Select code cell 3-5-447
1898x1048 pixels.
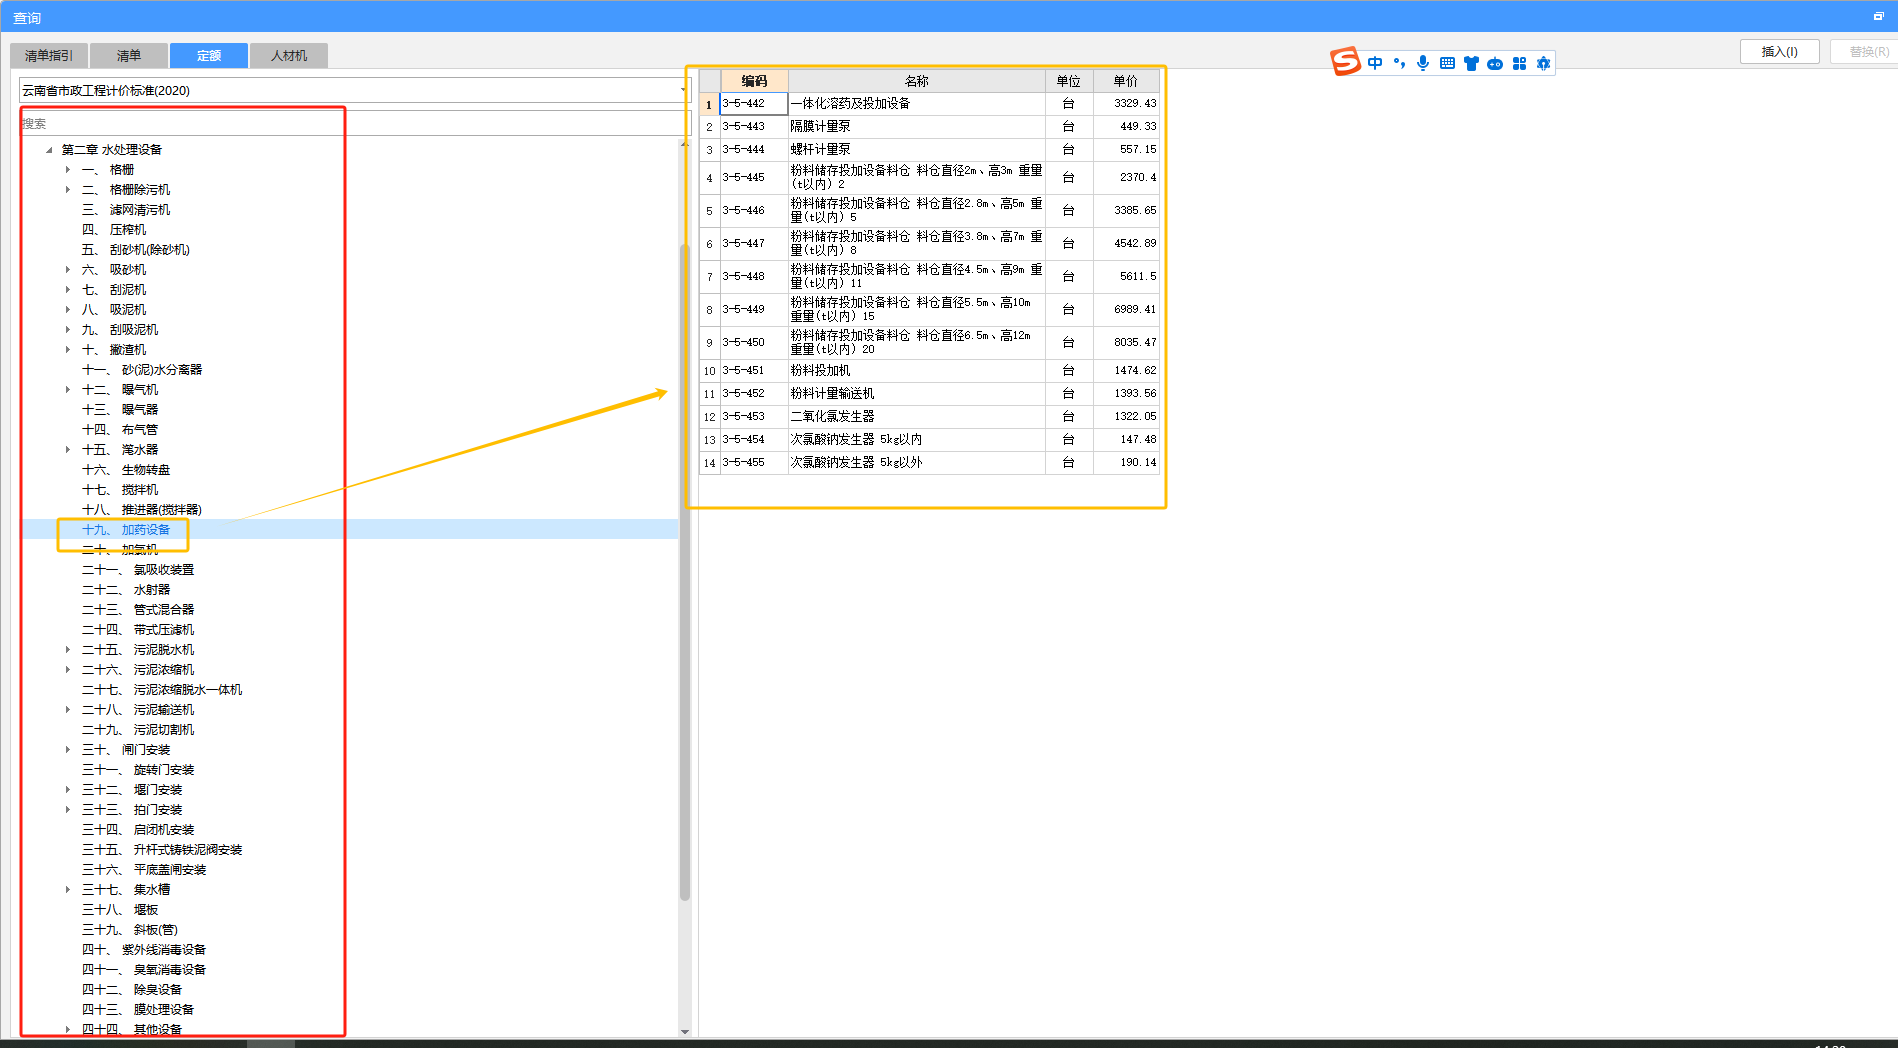tap(754, 243)
